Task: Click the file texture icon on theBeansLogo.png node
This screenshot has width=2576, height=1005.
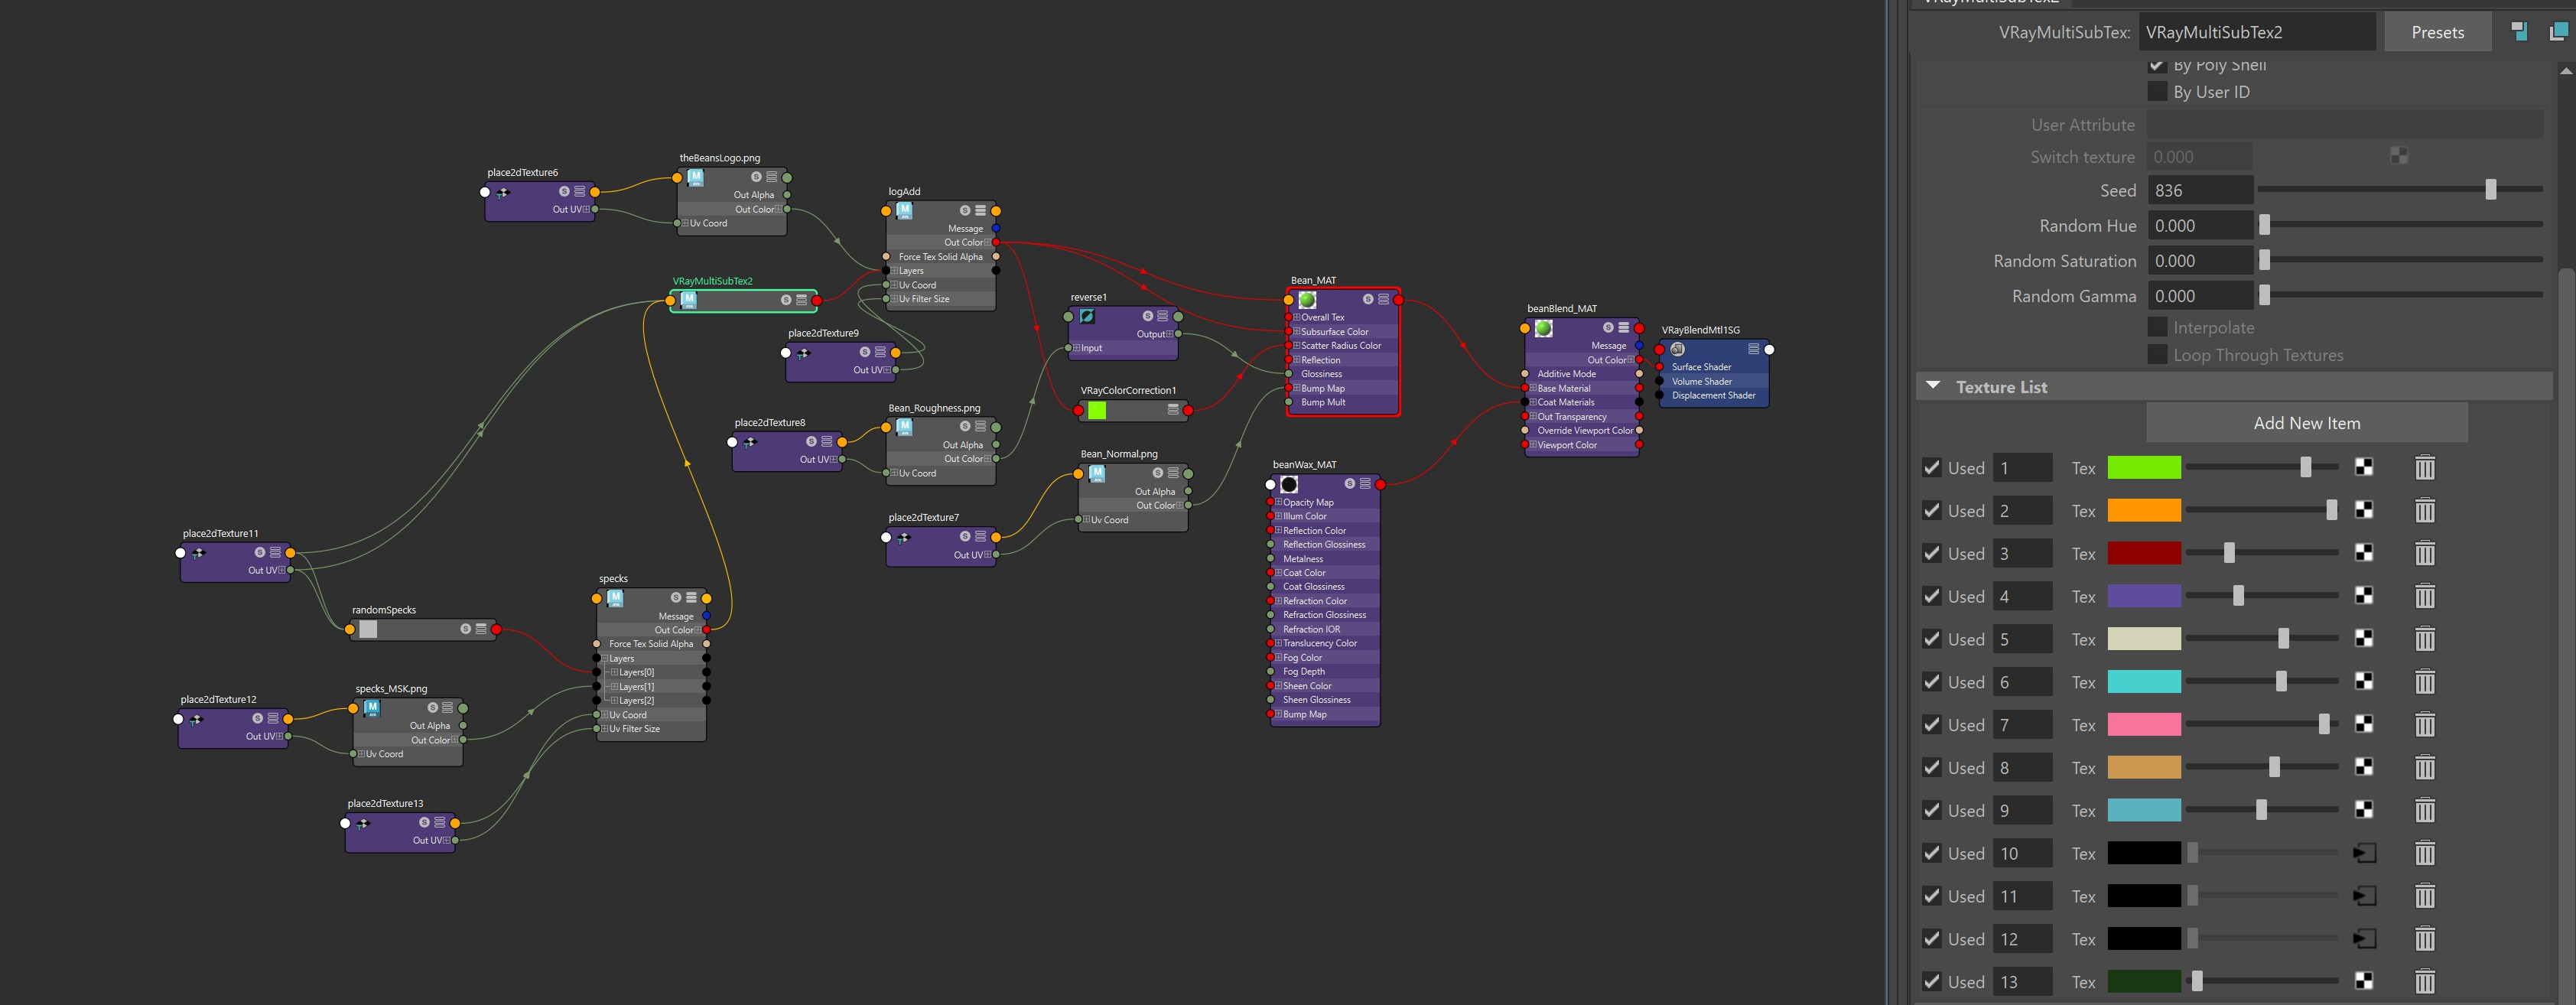Action: 696,177
